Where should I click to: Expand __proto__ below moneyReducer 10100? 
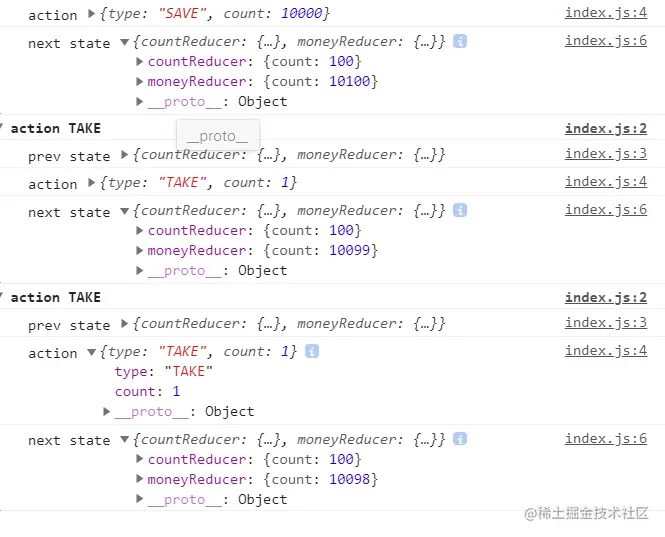(140, 101)
